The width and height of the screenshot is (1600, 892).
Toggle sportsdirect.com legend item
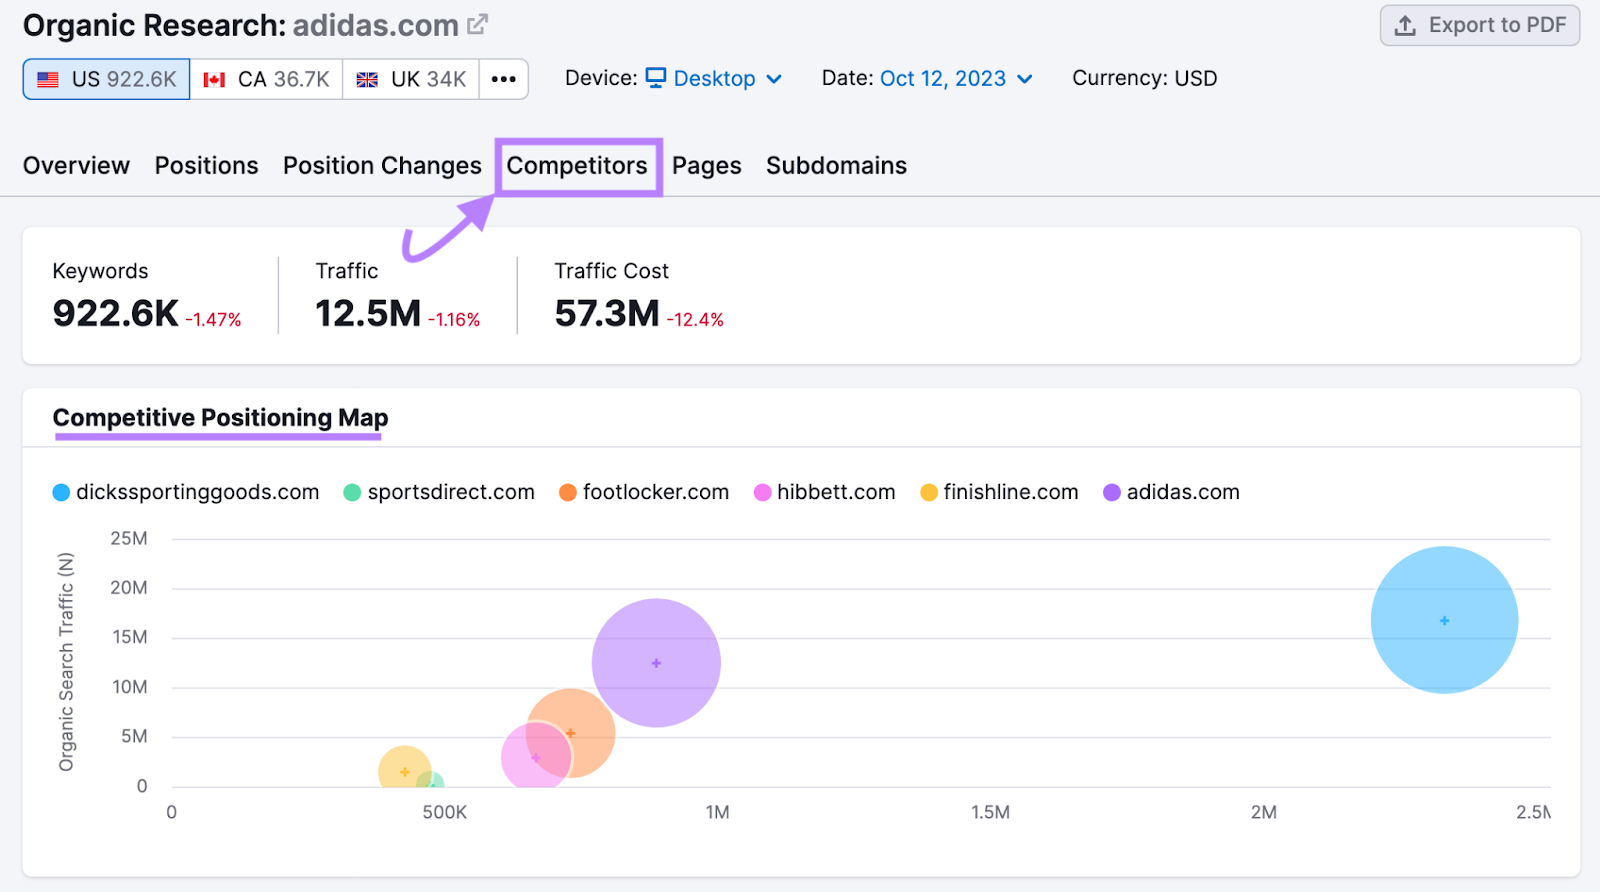(x=439, y=493)
